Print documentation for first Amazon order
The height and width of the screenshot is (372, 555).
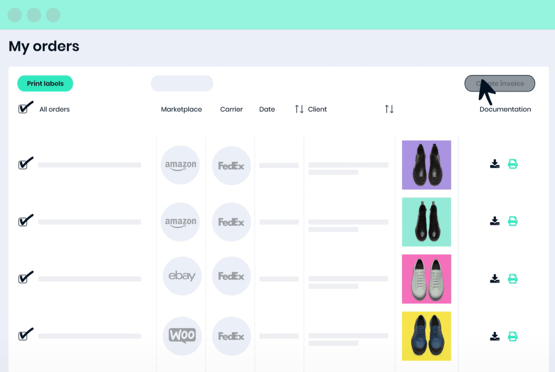513,164
